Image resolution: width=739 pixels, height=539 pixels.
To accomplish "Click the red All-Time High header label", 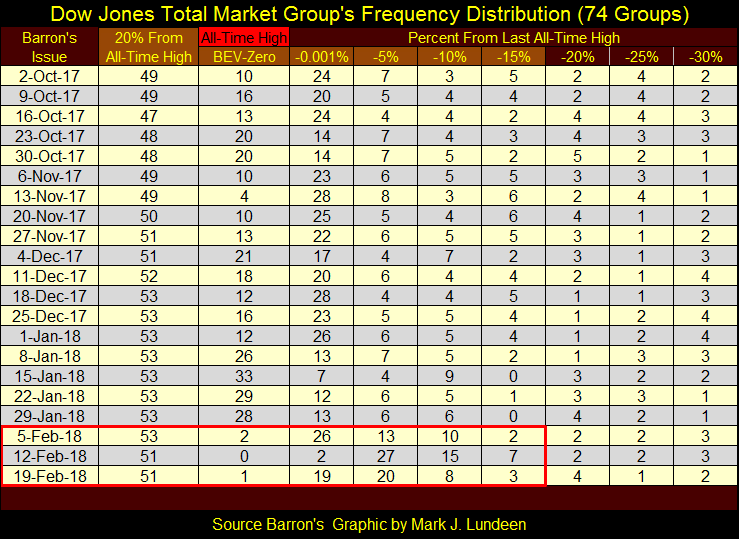I will pos(243,38).
